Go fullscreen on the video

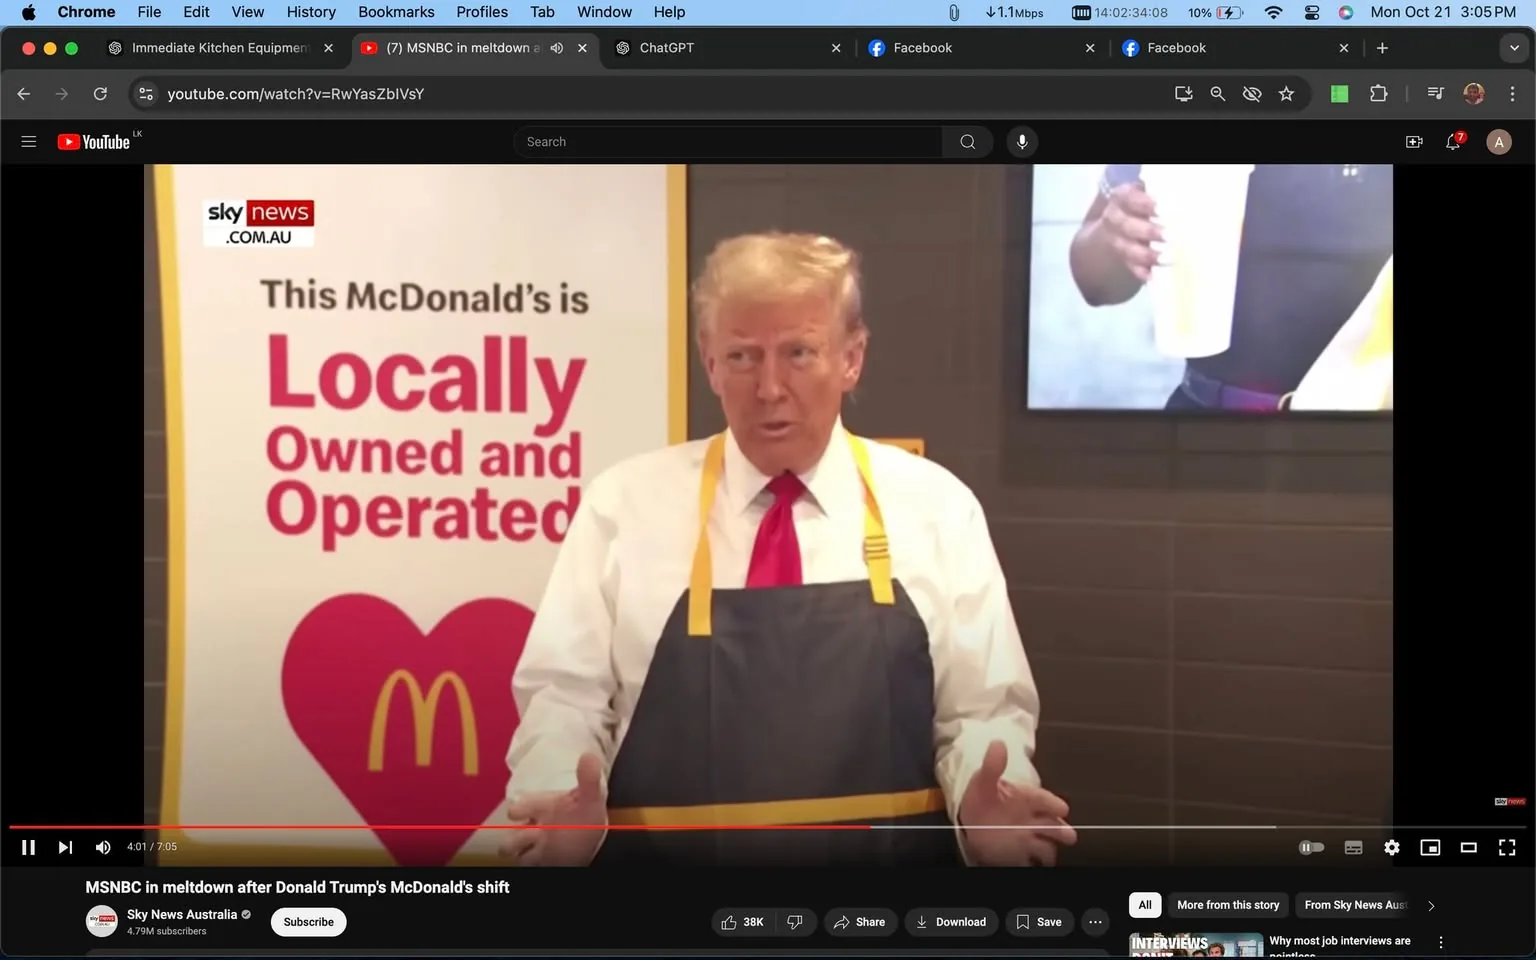[x=1507, y=847]
